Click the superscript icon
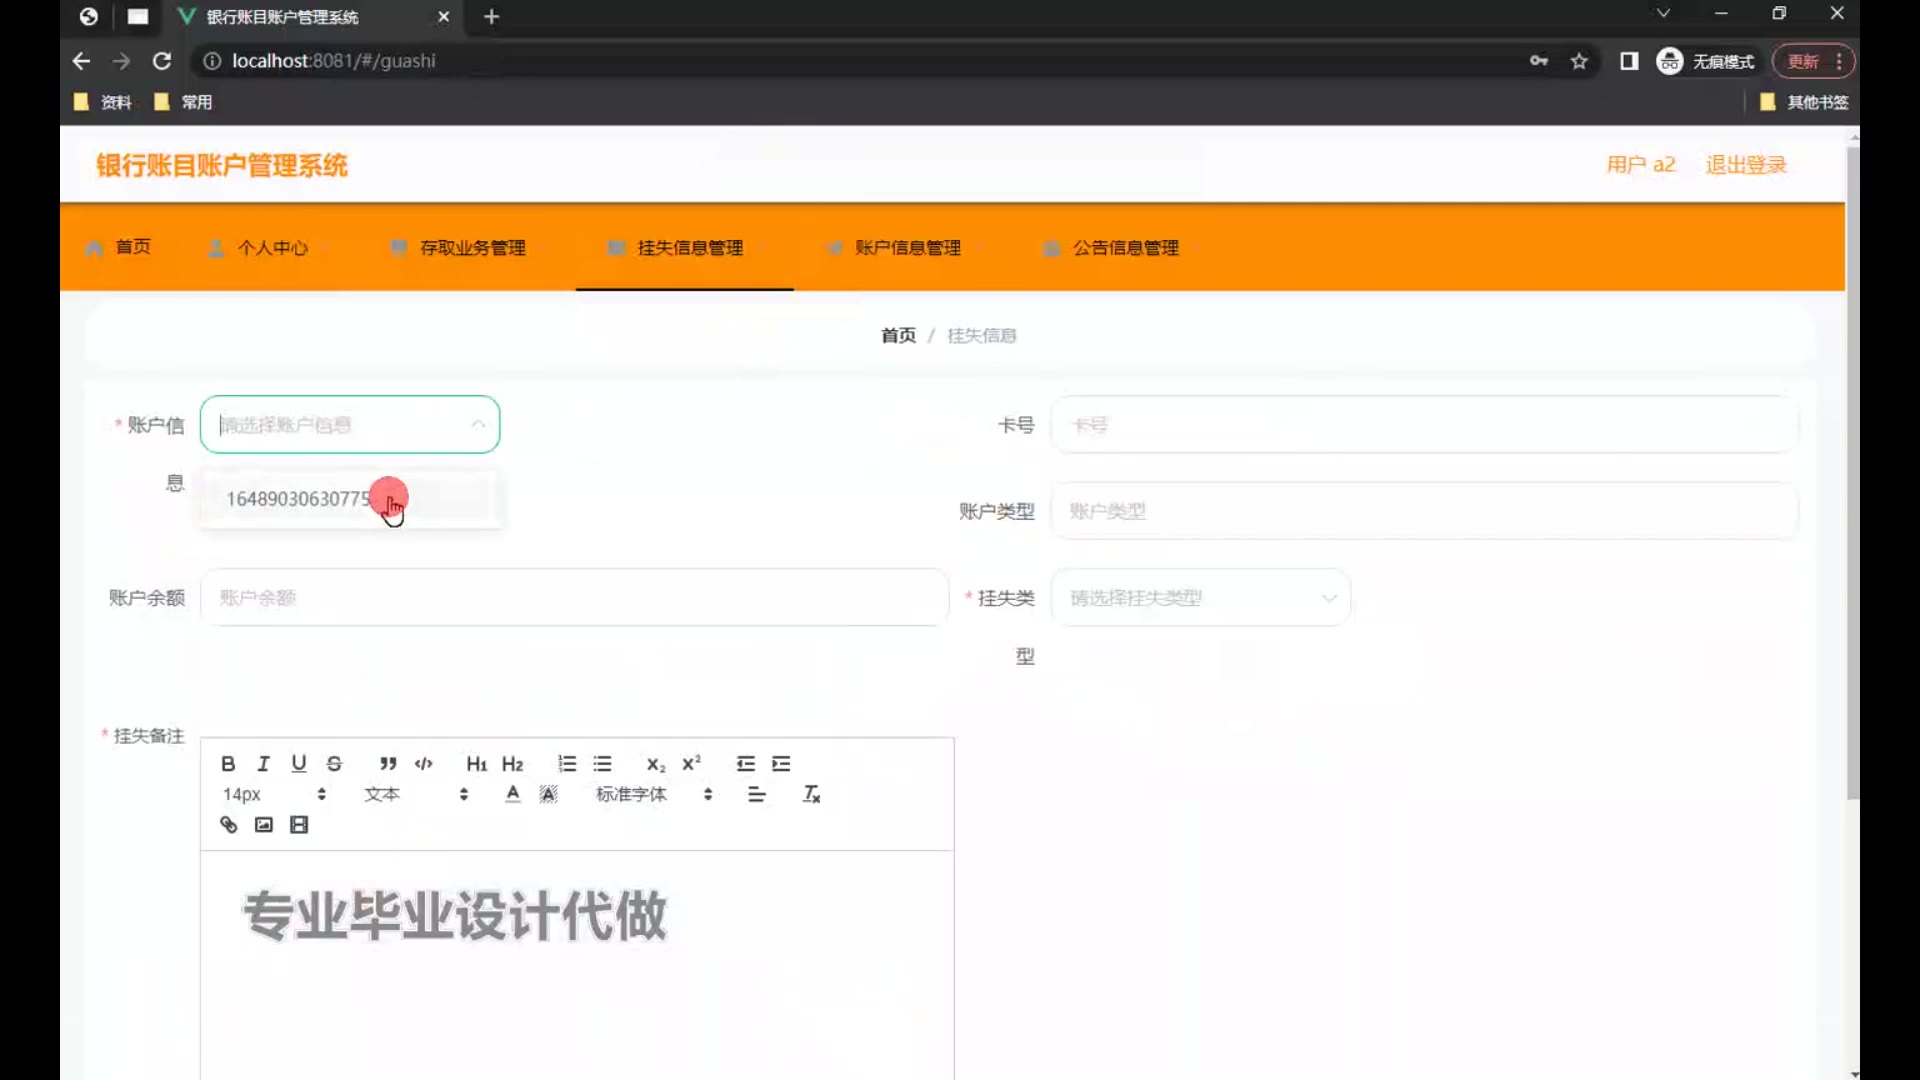Screen dimensions: 1920x1080 [691, 764]
